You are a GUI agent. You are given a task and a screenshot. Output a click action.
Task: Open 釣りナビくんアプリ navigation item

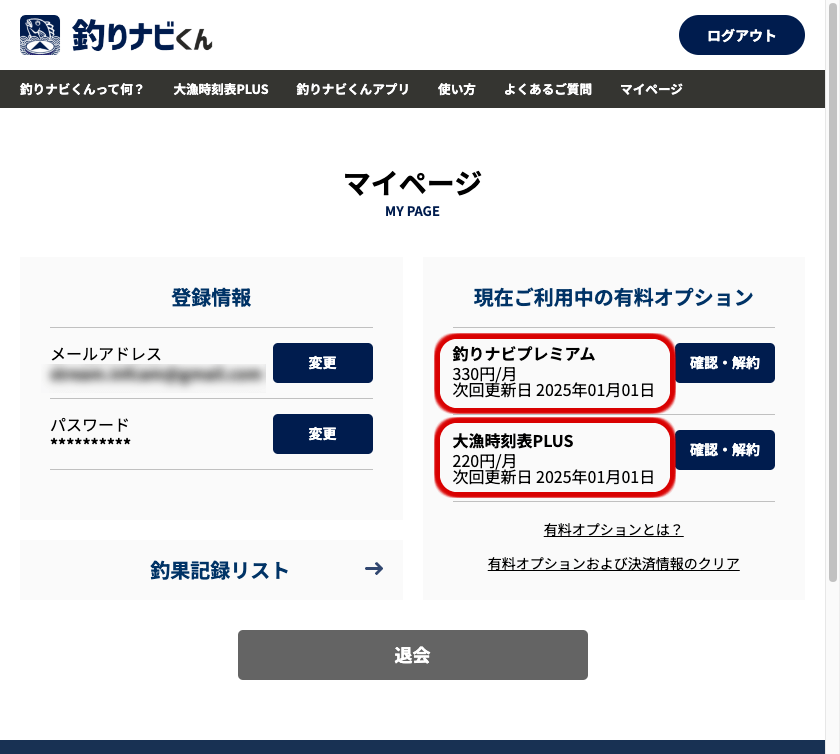click(353, 89)
